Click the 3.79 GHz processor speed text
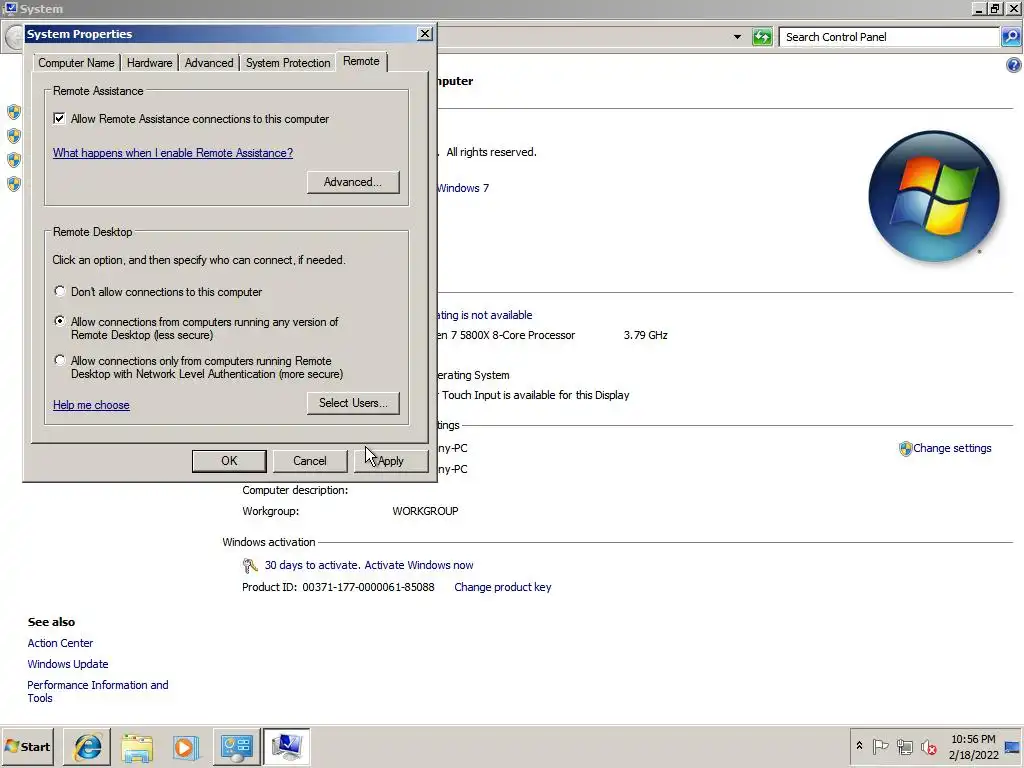 coord(645,336)
